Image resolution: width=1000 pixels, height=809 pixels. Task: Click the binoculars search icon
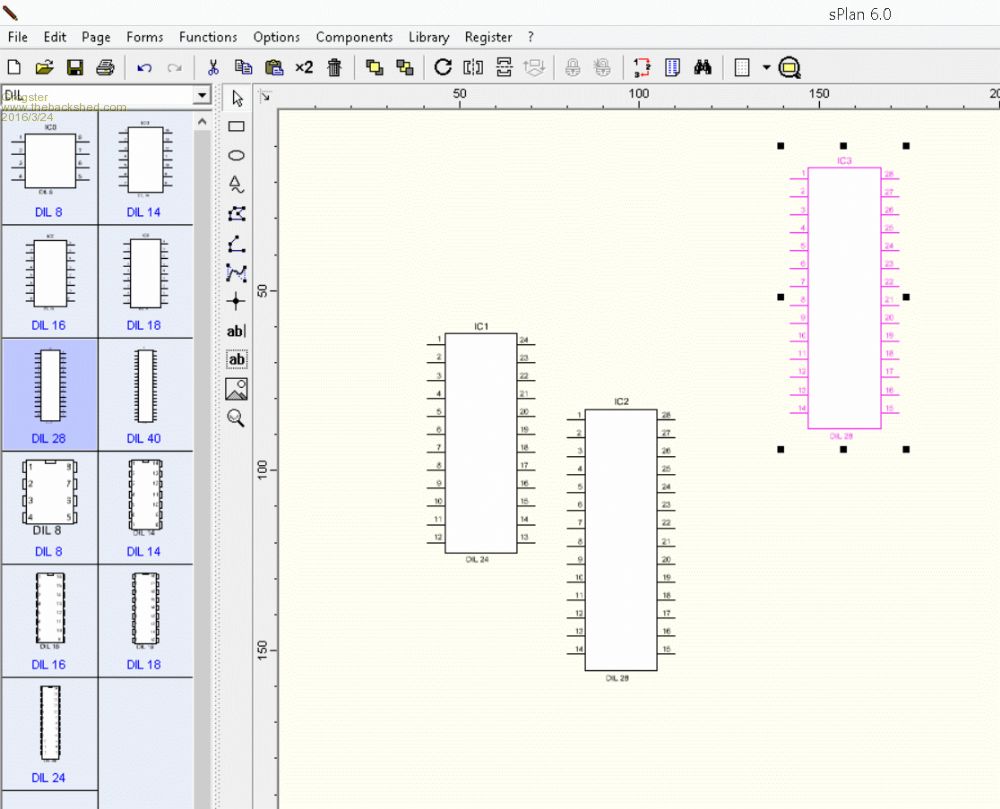pos(703,68)
